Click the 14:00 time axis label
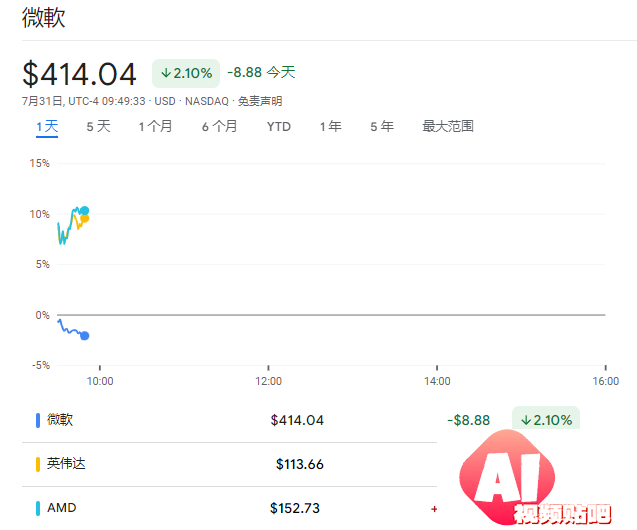Viewport: 637px width, 530px height. point(437,381)
